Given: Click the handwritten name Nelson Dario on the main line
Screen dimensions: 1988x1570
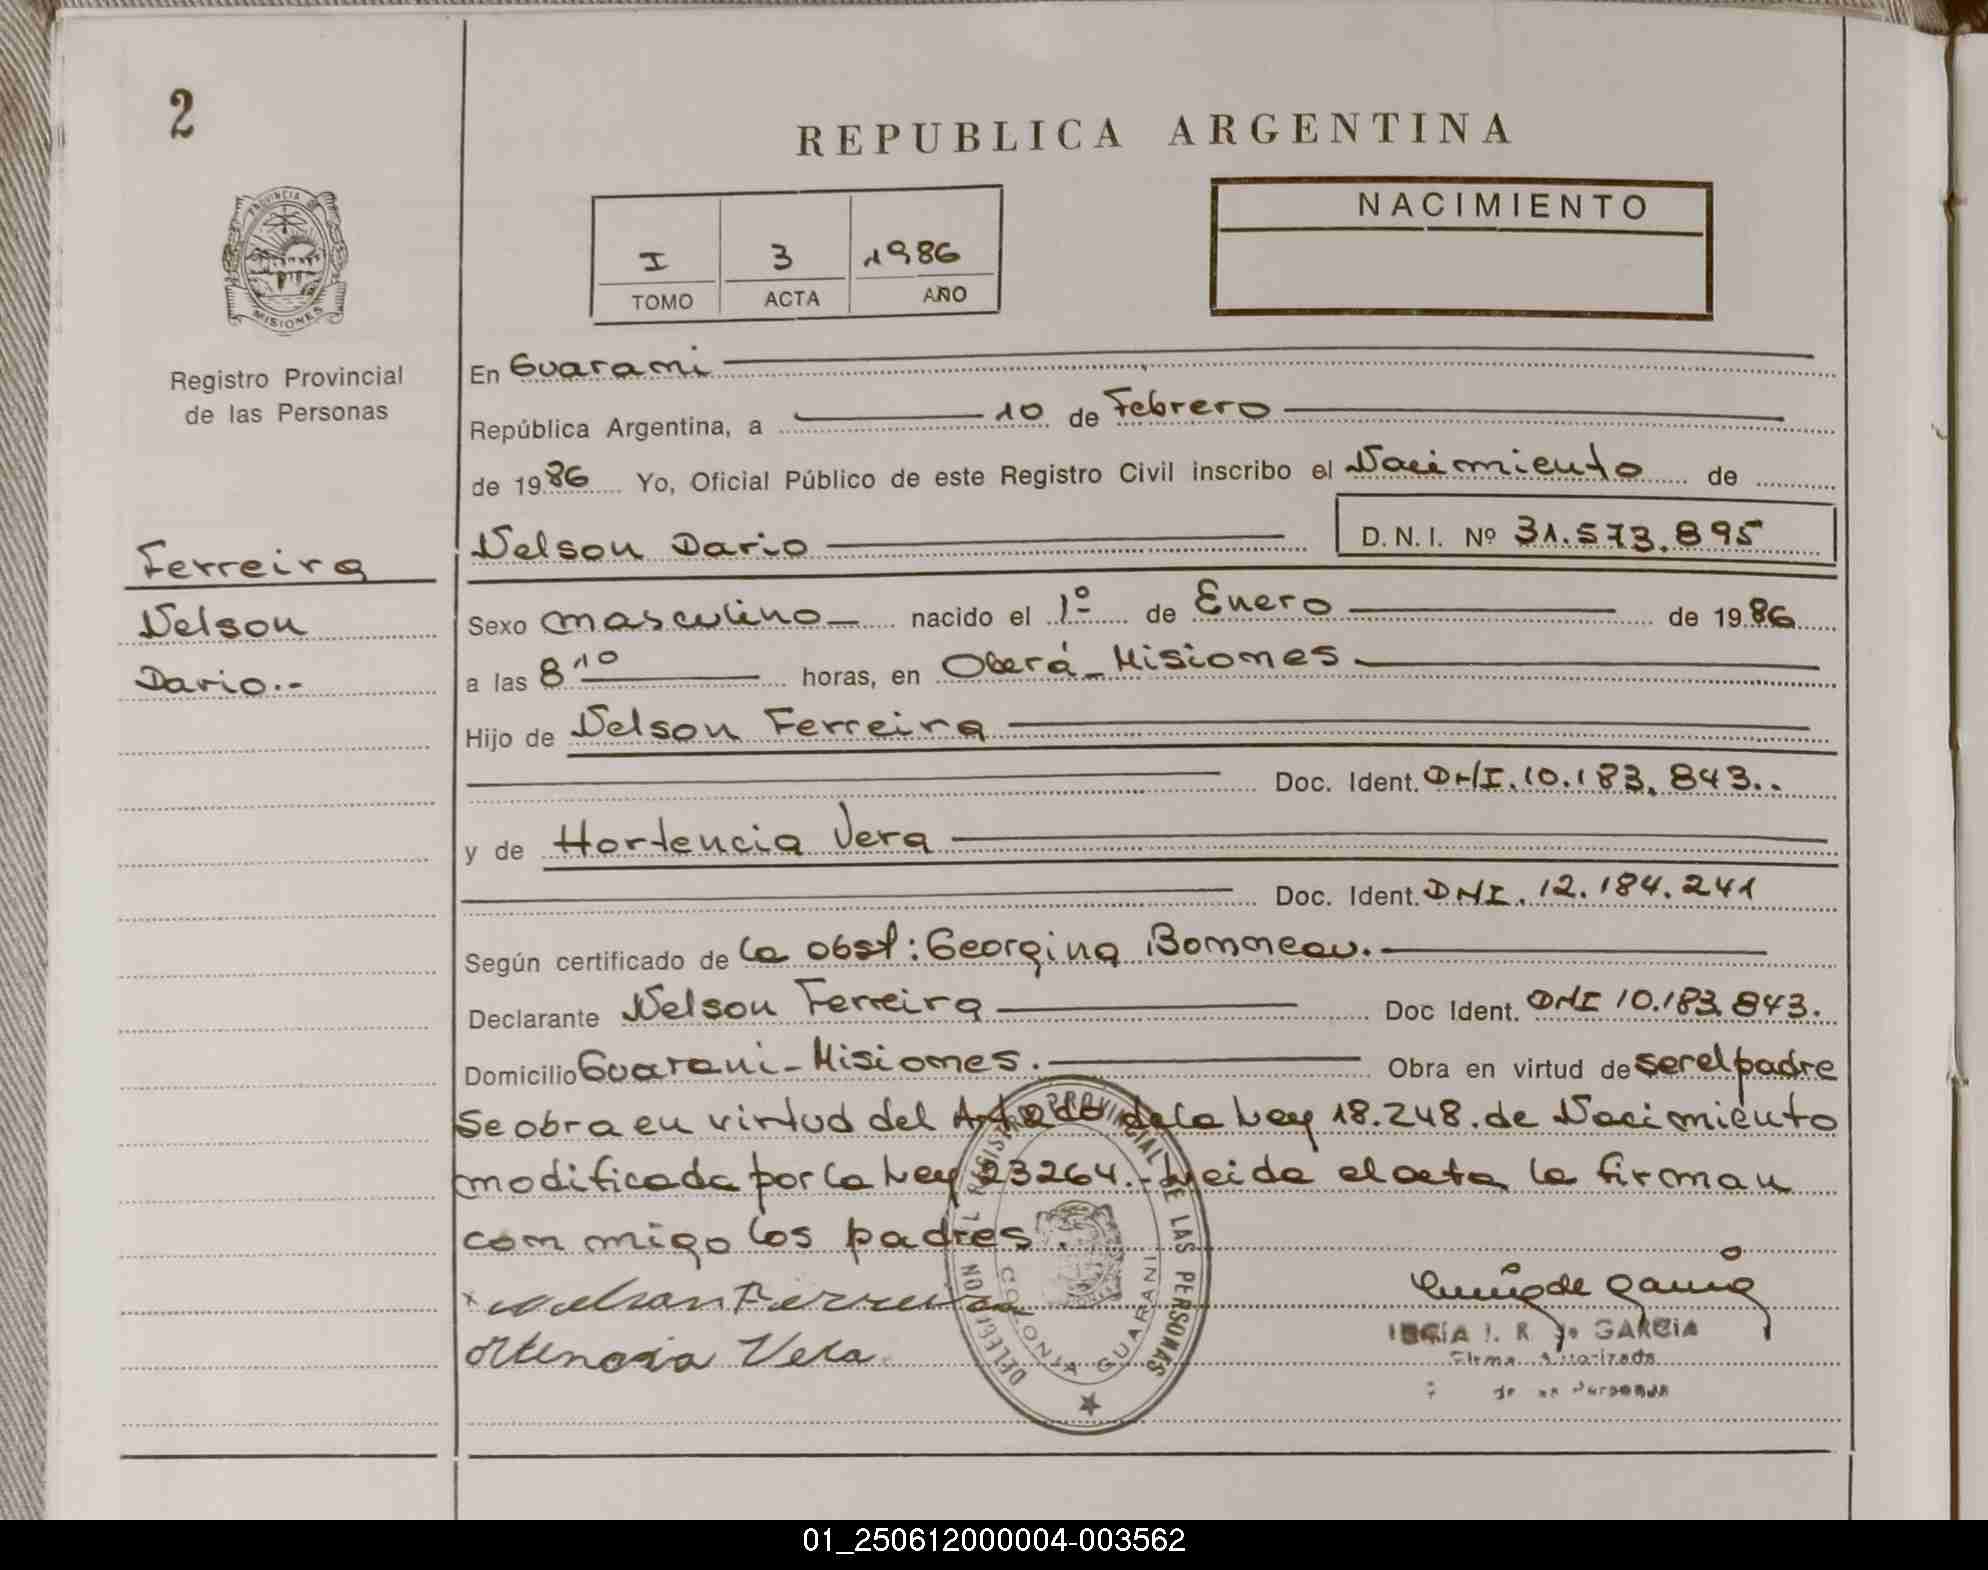Looking at the screenshot, I should pos(640,546).
